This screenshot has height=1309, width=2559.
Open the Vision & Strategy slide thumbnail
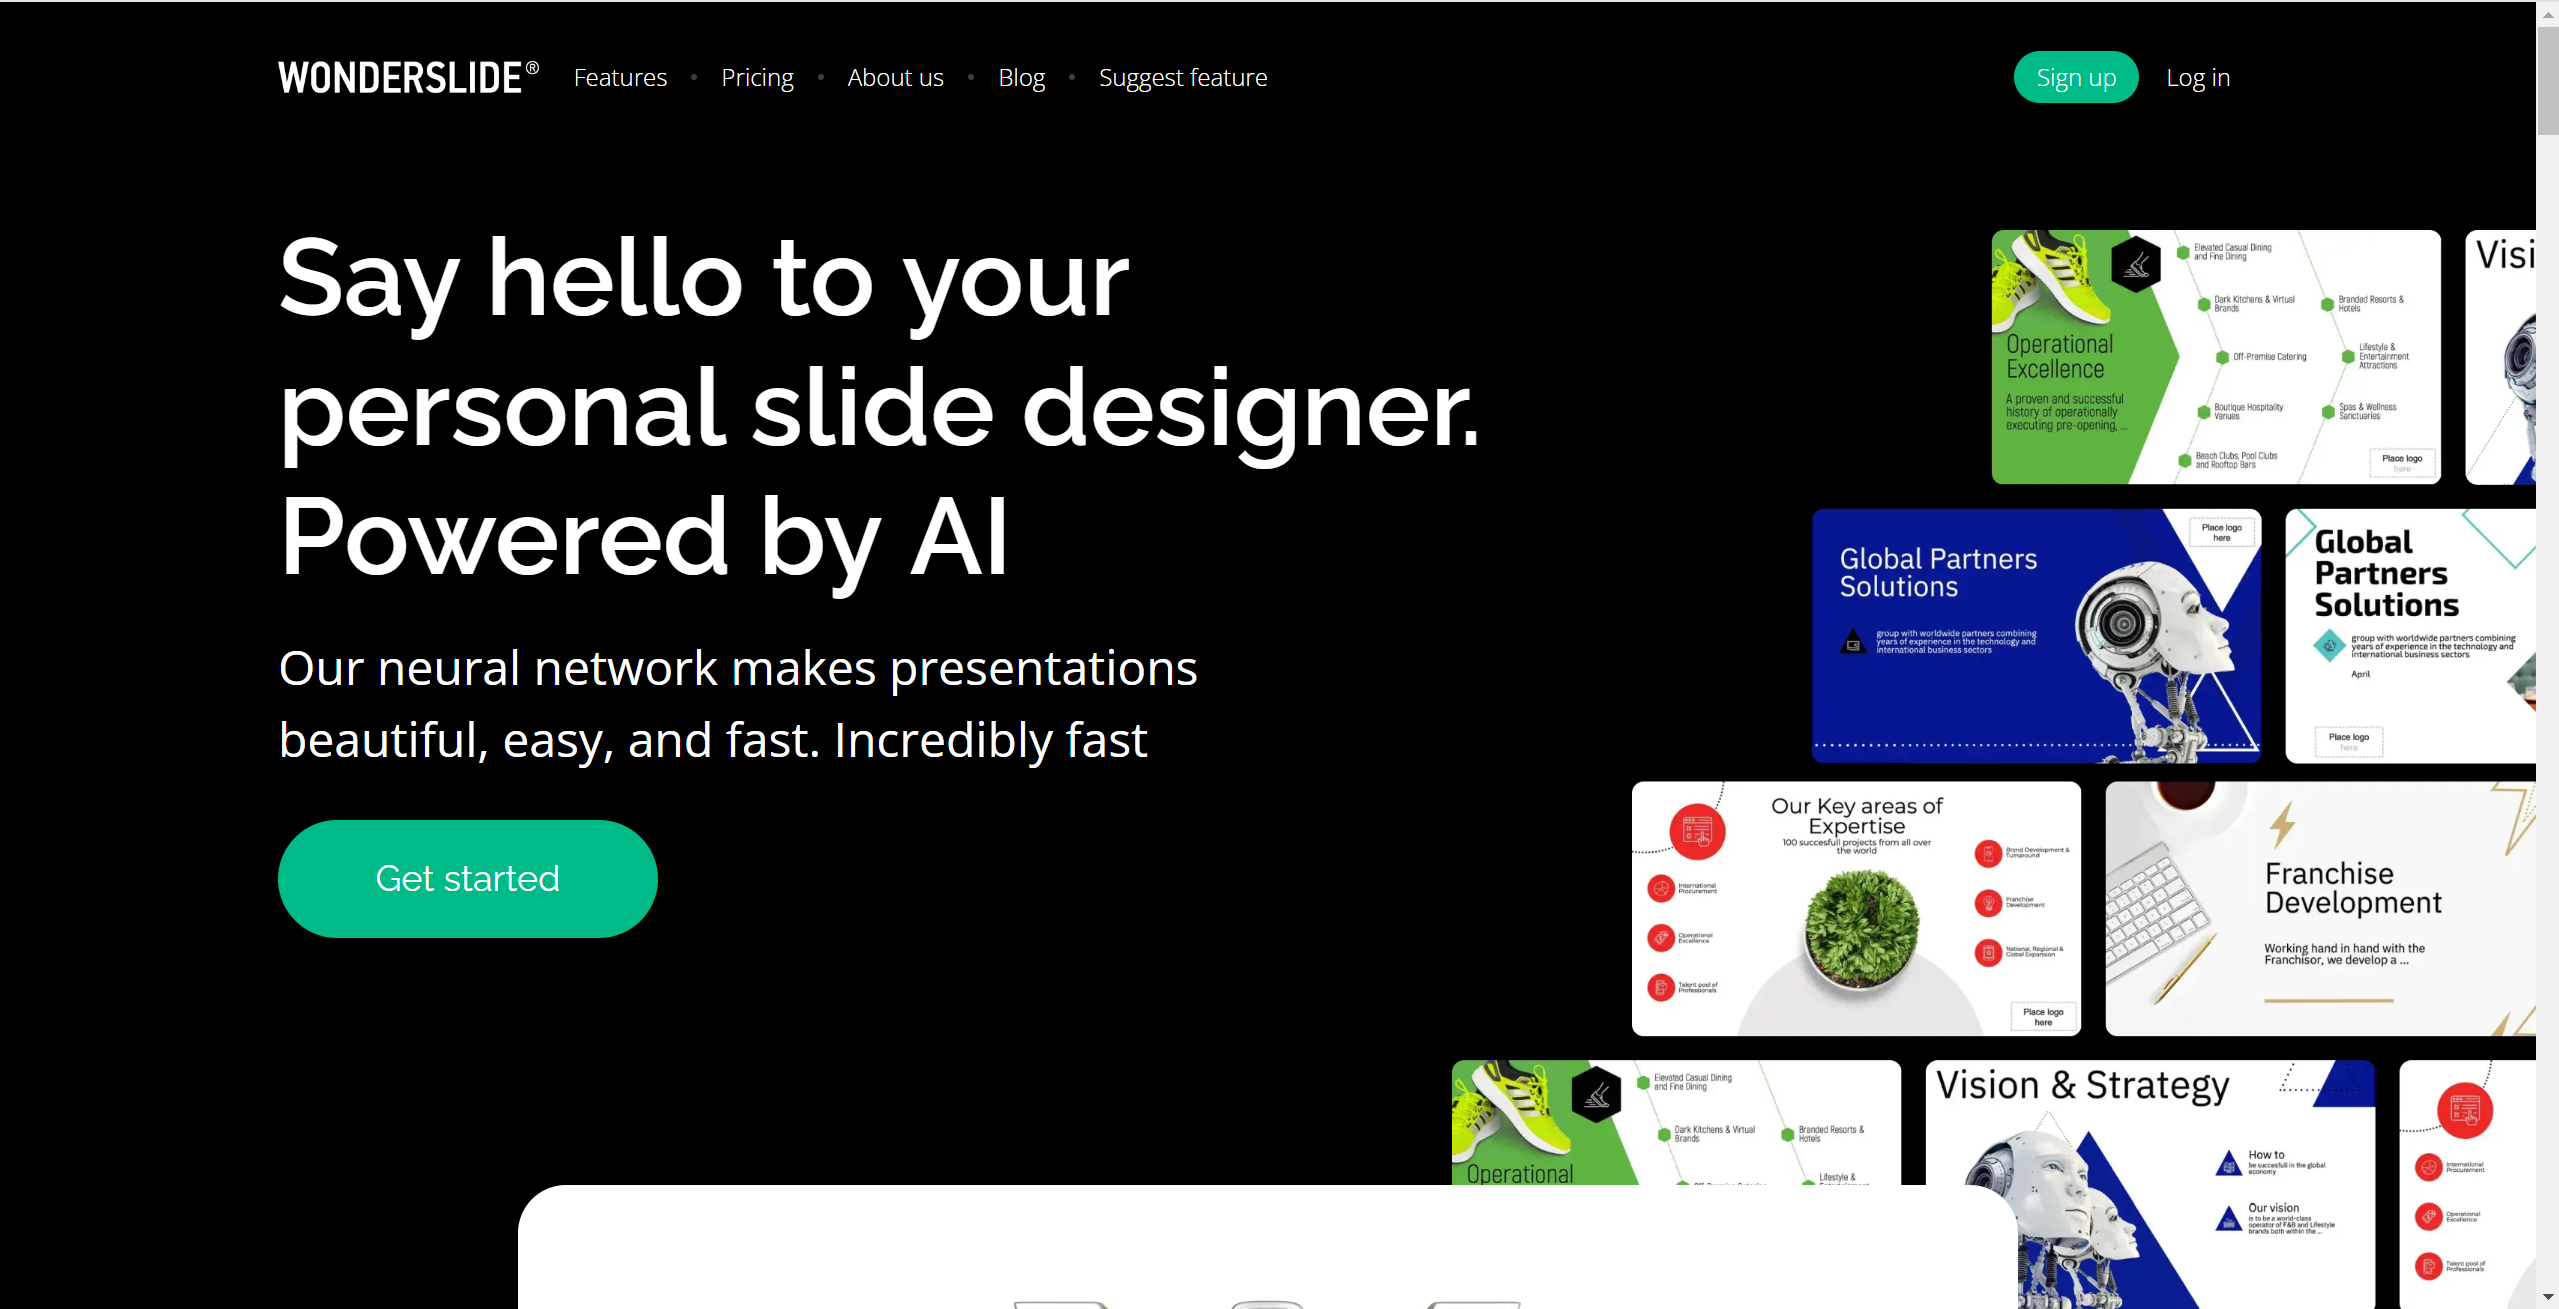coord(2150,1184)
